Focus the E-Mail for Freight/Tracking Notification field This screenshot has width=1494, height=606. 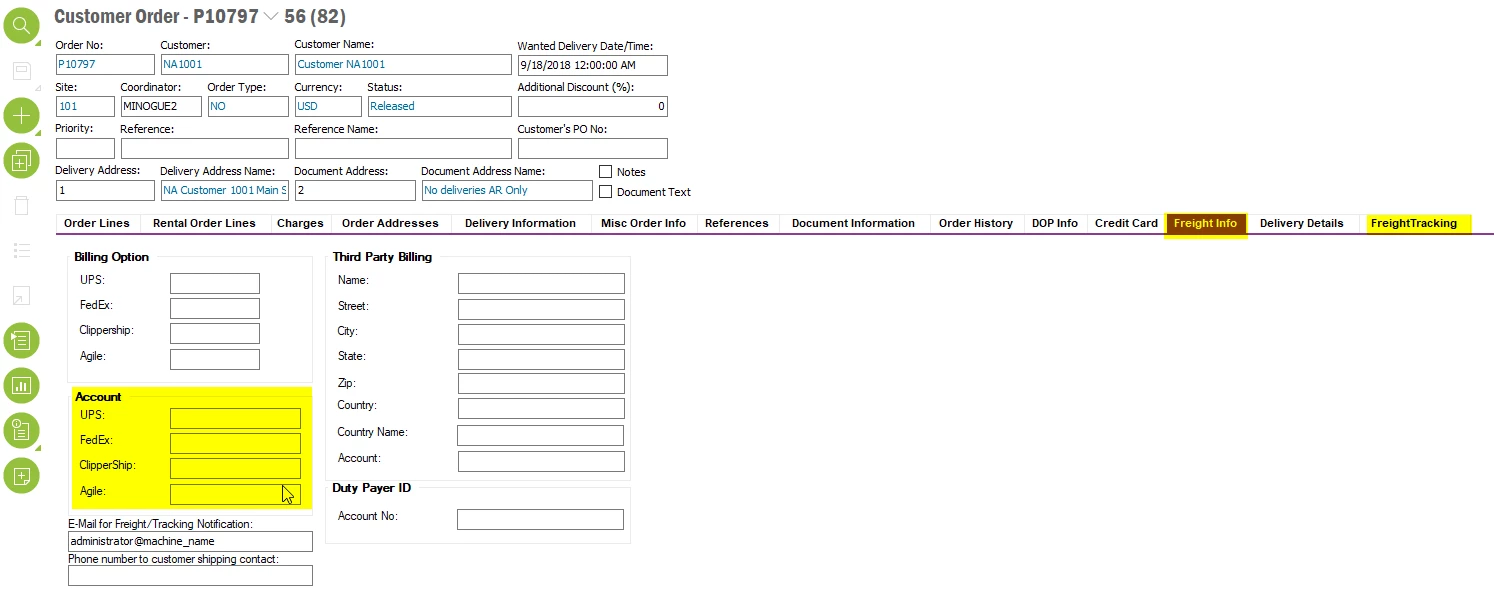pos(190,541)
